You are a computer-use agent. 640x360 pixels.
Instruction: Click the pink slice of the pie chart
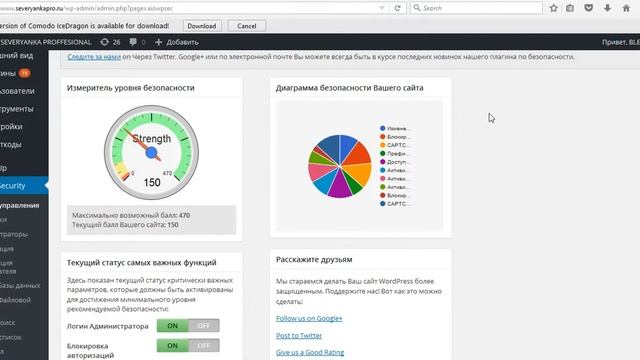(320, 171)
